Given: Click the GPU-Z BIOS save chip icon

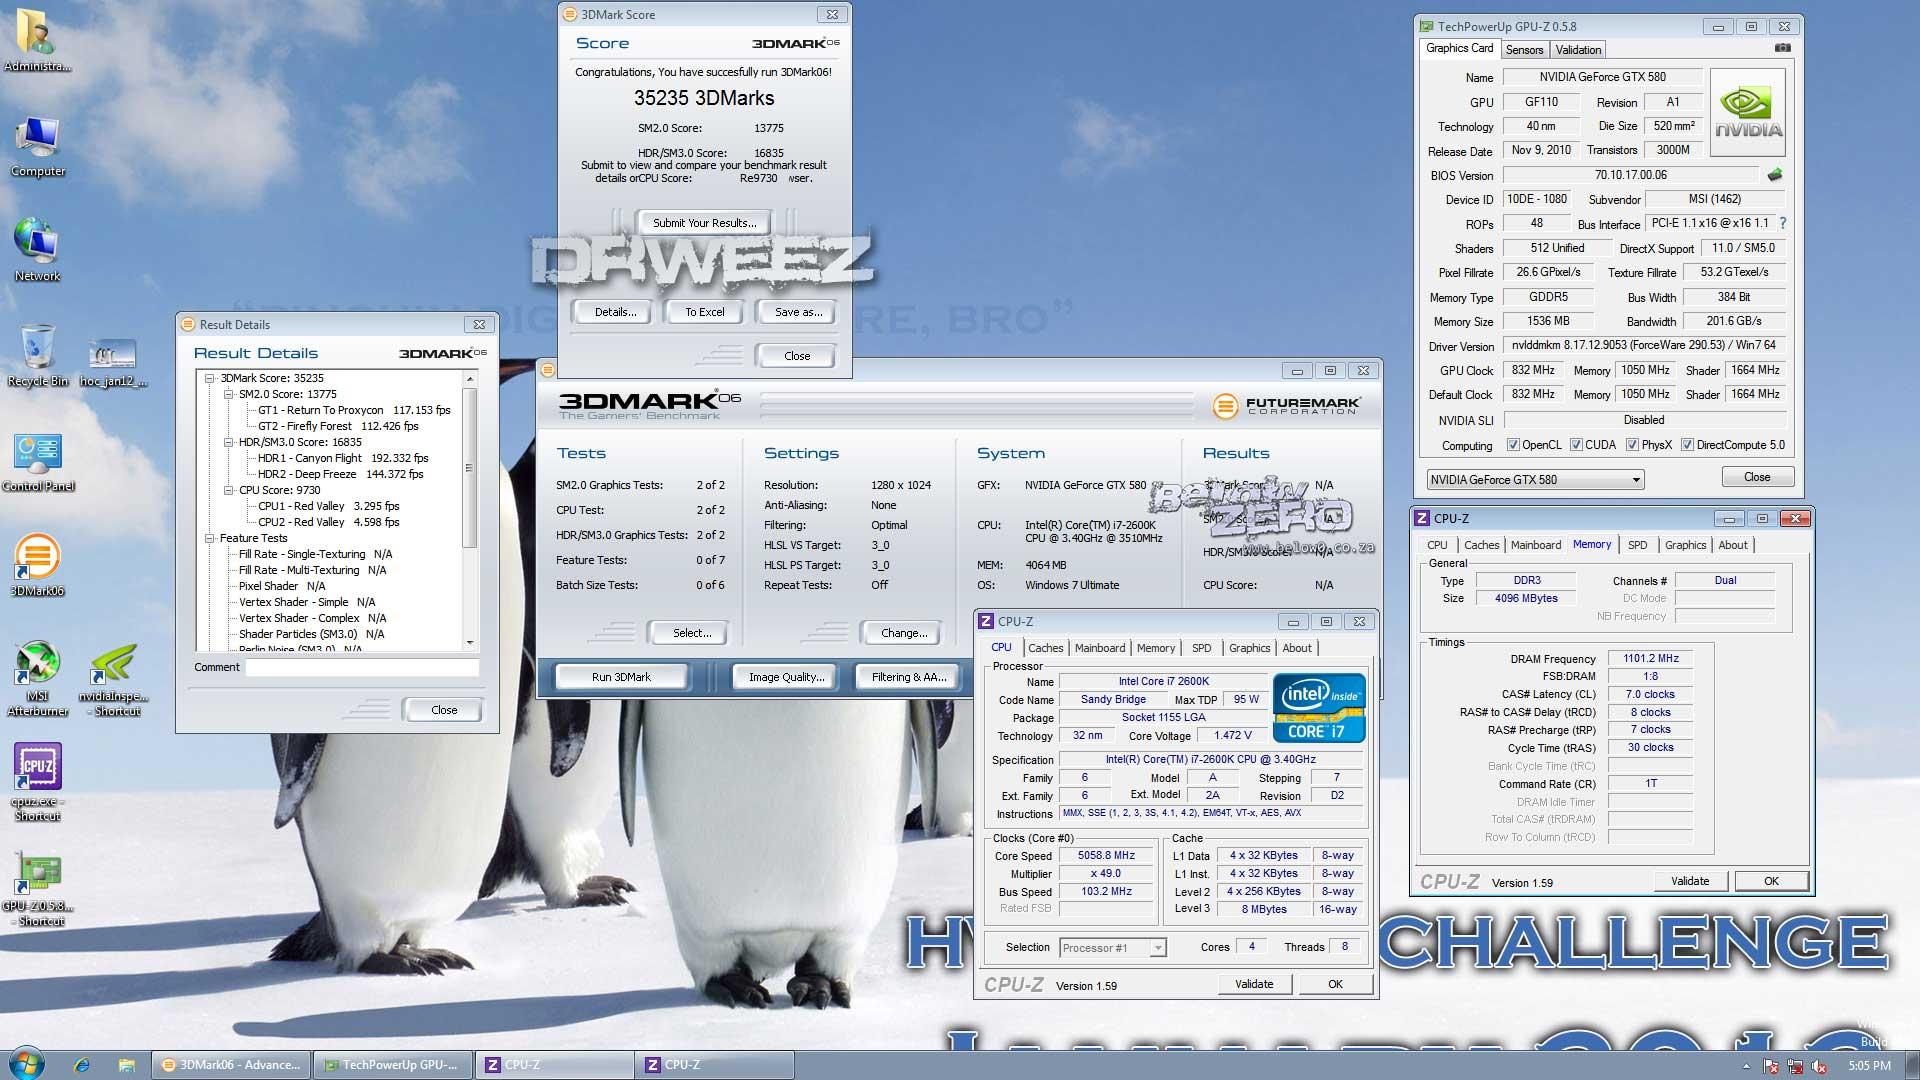Looking at the screenshot, I should click(1775, 175).
